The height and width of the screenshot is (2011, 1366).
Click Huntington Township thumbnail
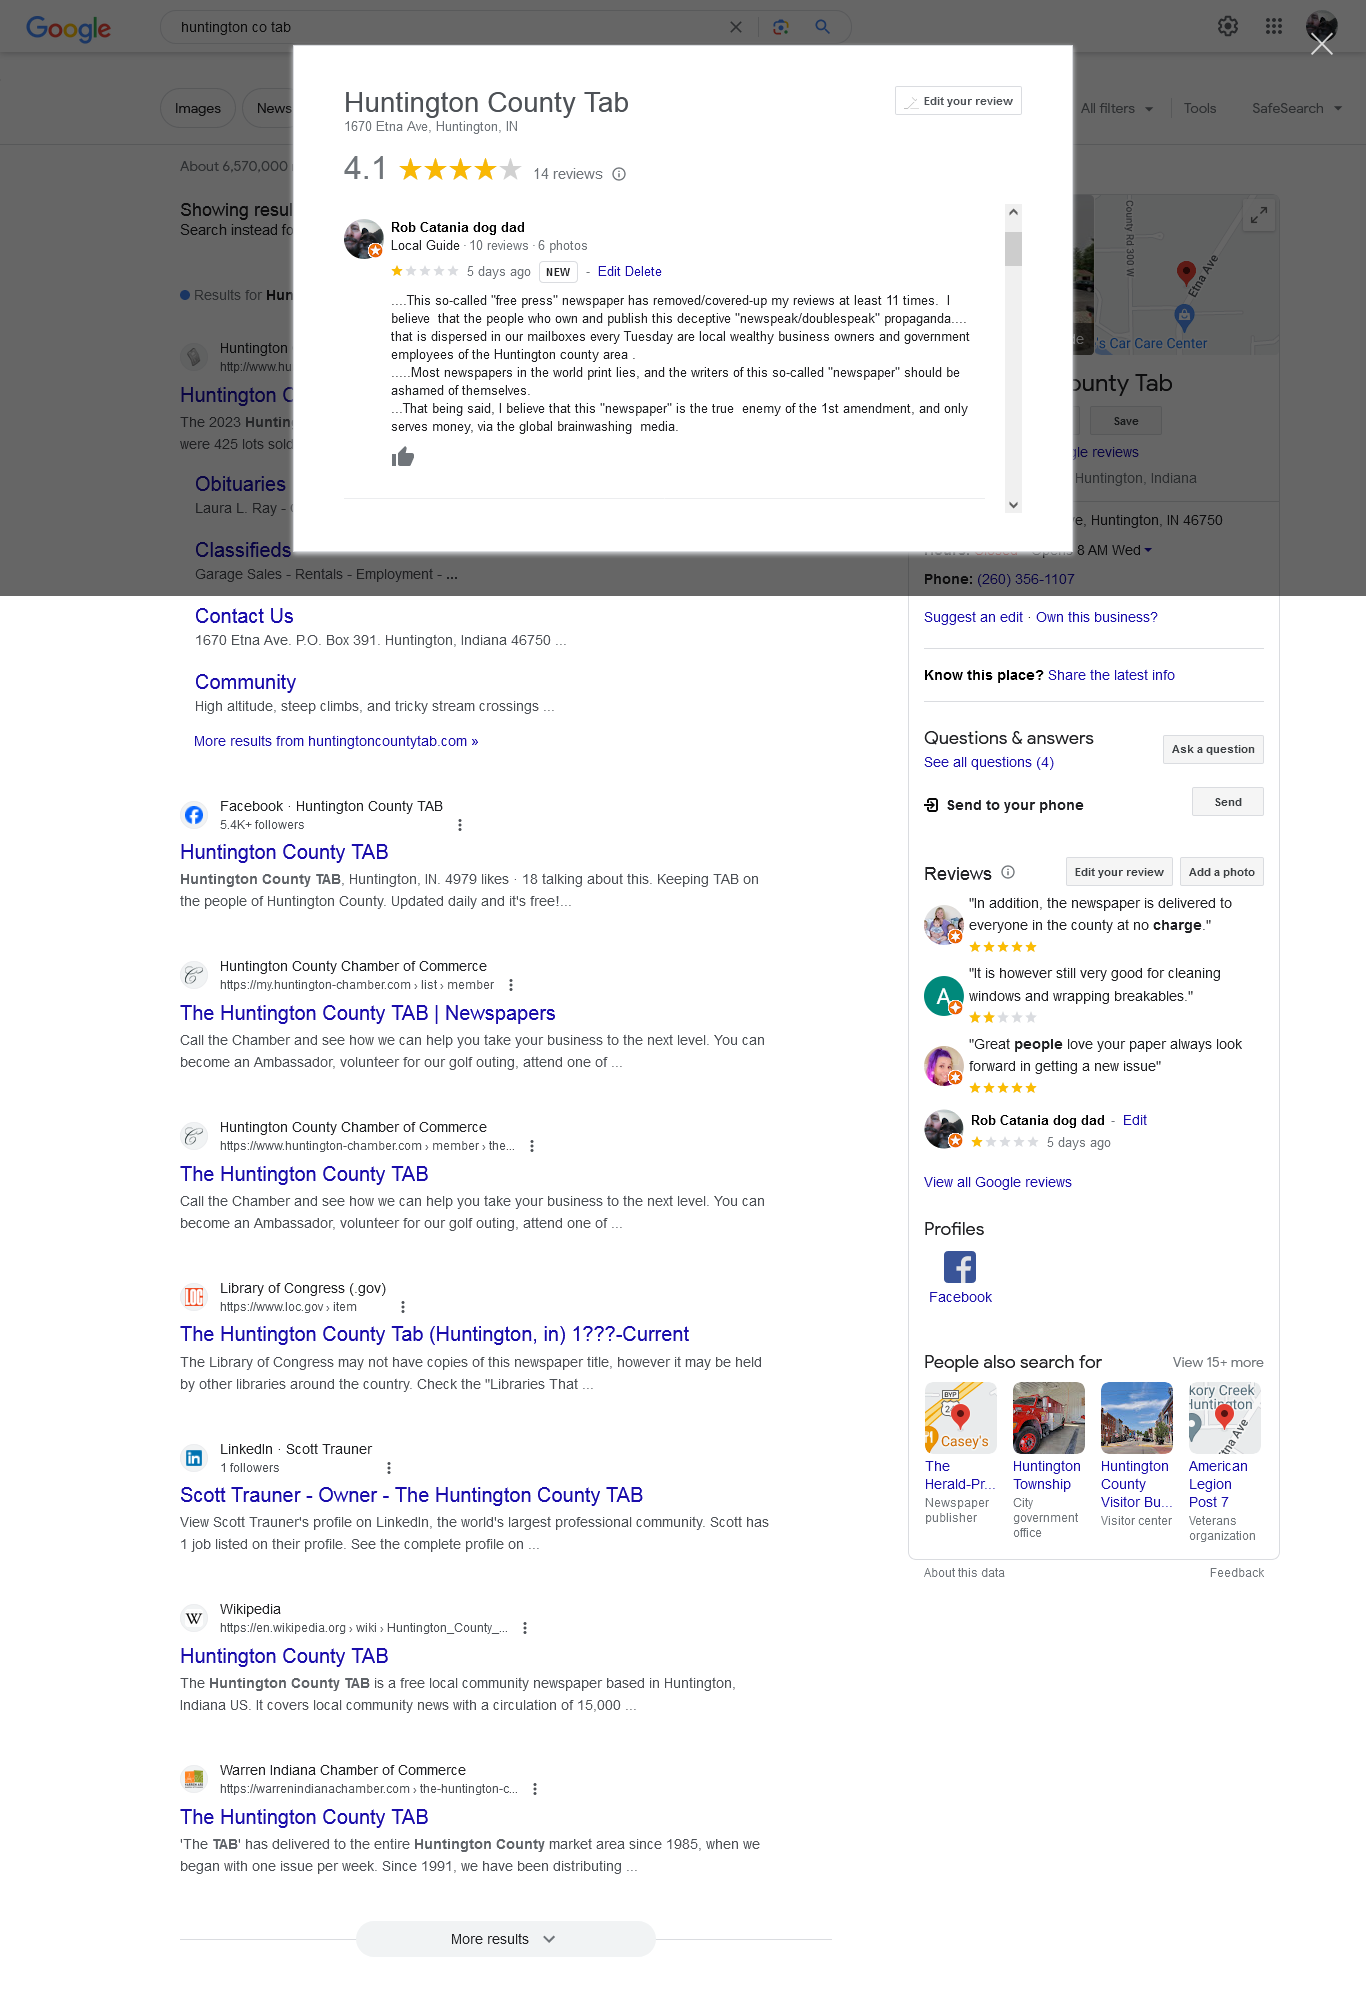pos(1049,1418)
